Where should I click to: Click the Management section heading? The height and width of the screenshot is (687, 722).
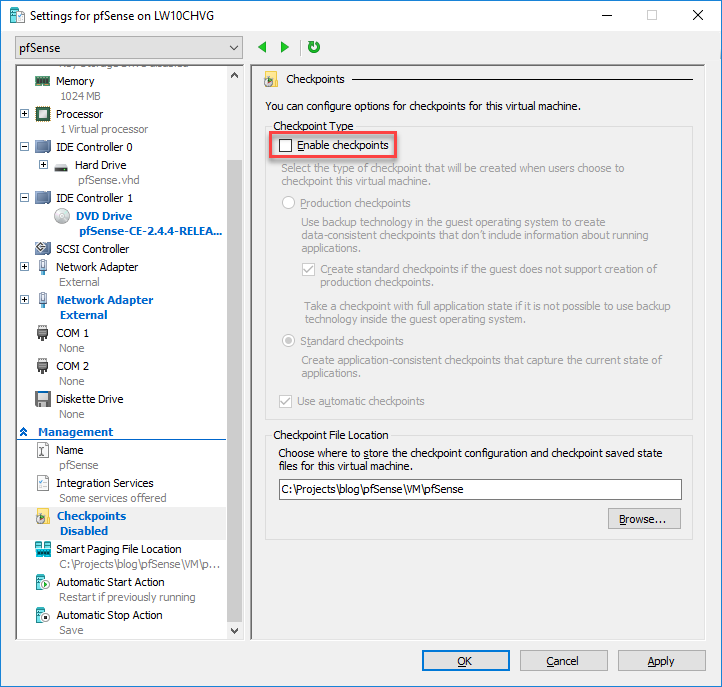[x=76, y=432]
